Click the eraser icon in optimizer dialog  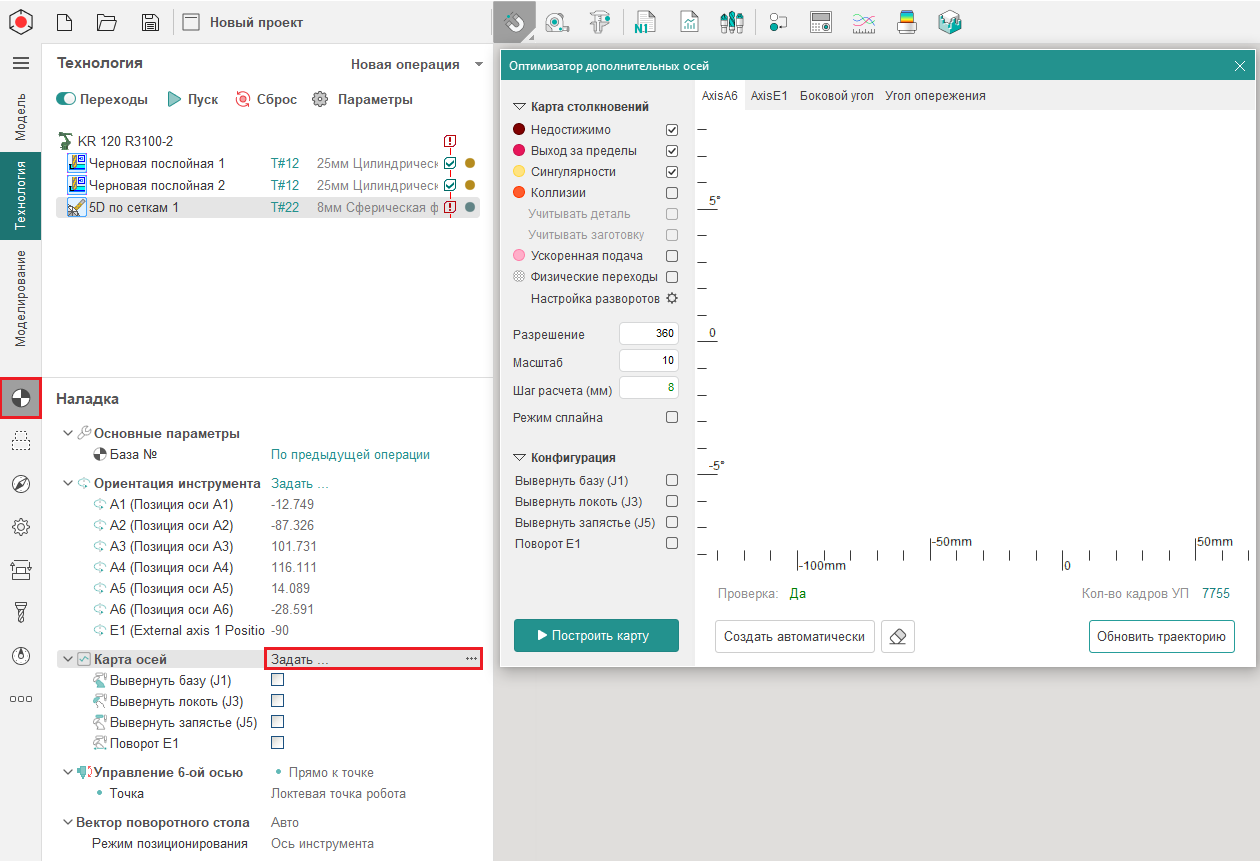tap(898, 636)
